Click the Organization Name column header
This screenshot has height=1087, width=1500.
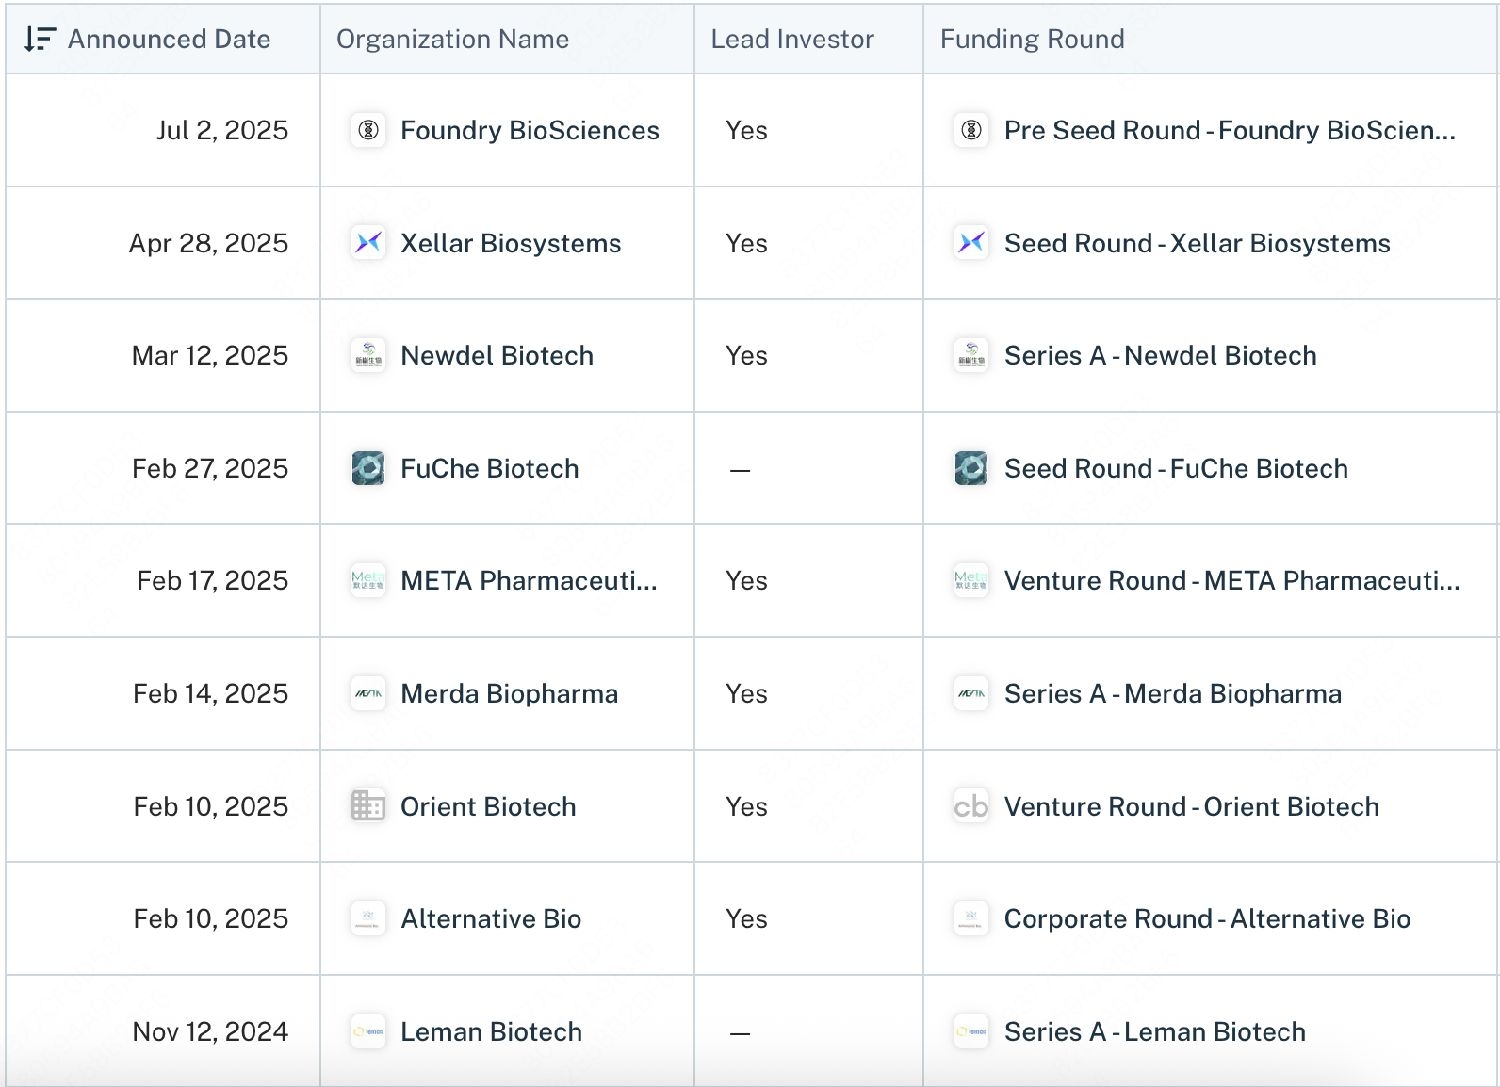pyautogui.click(x=452, y=39)
